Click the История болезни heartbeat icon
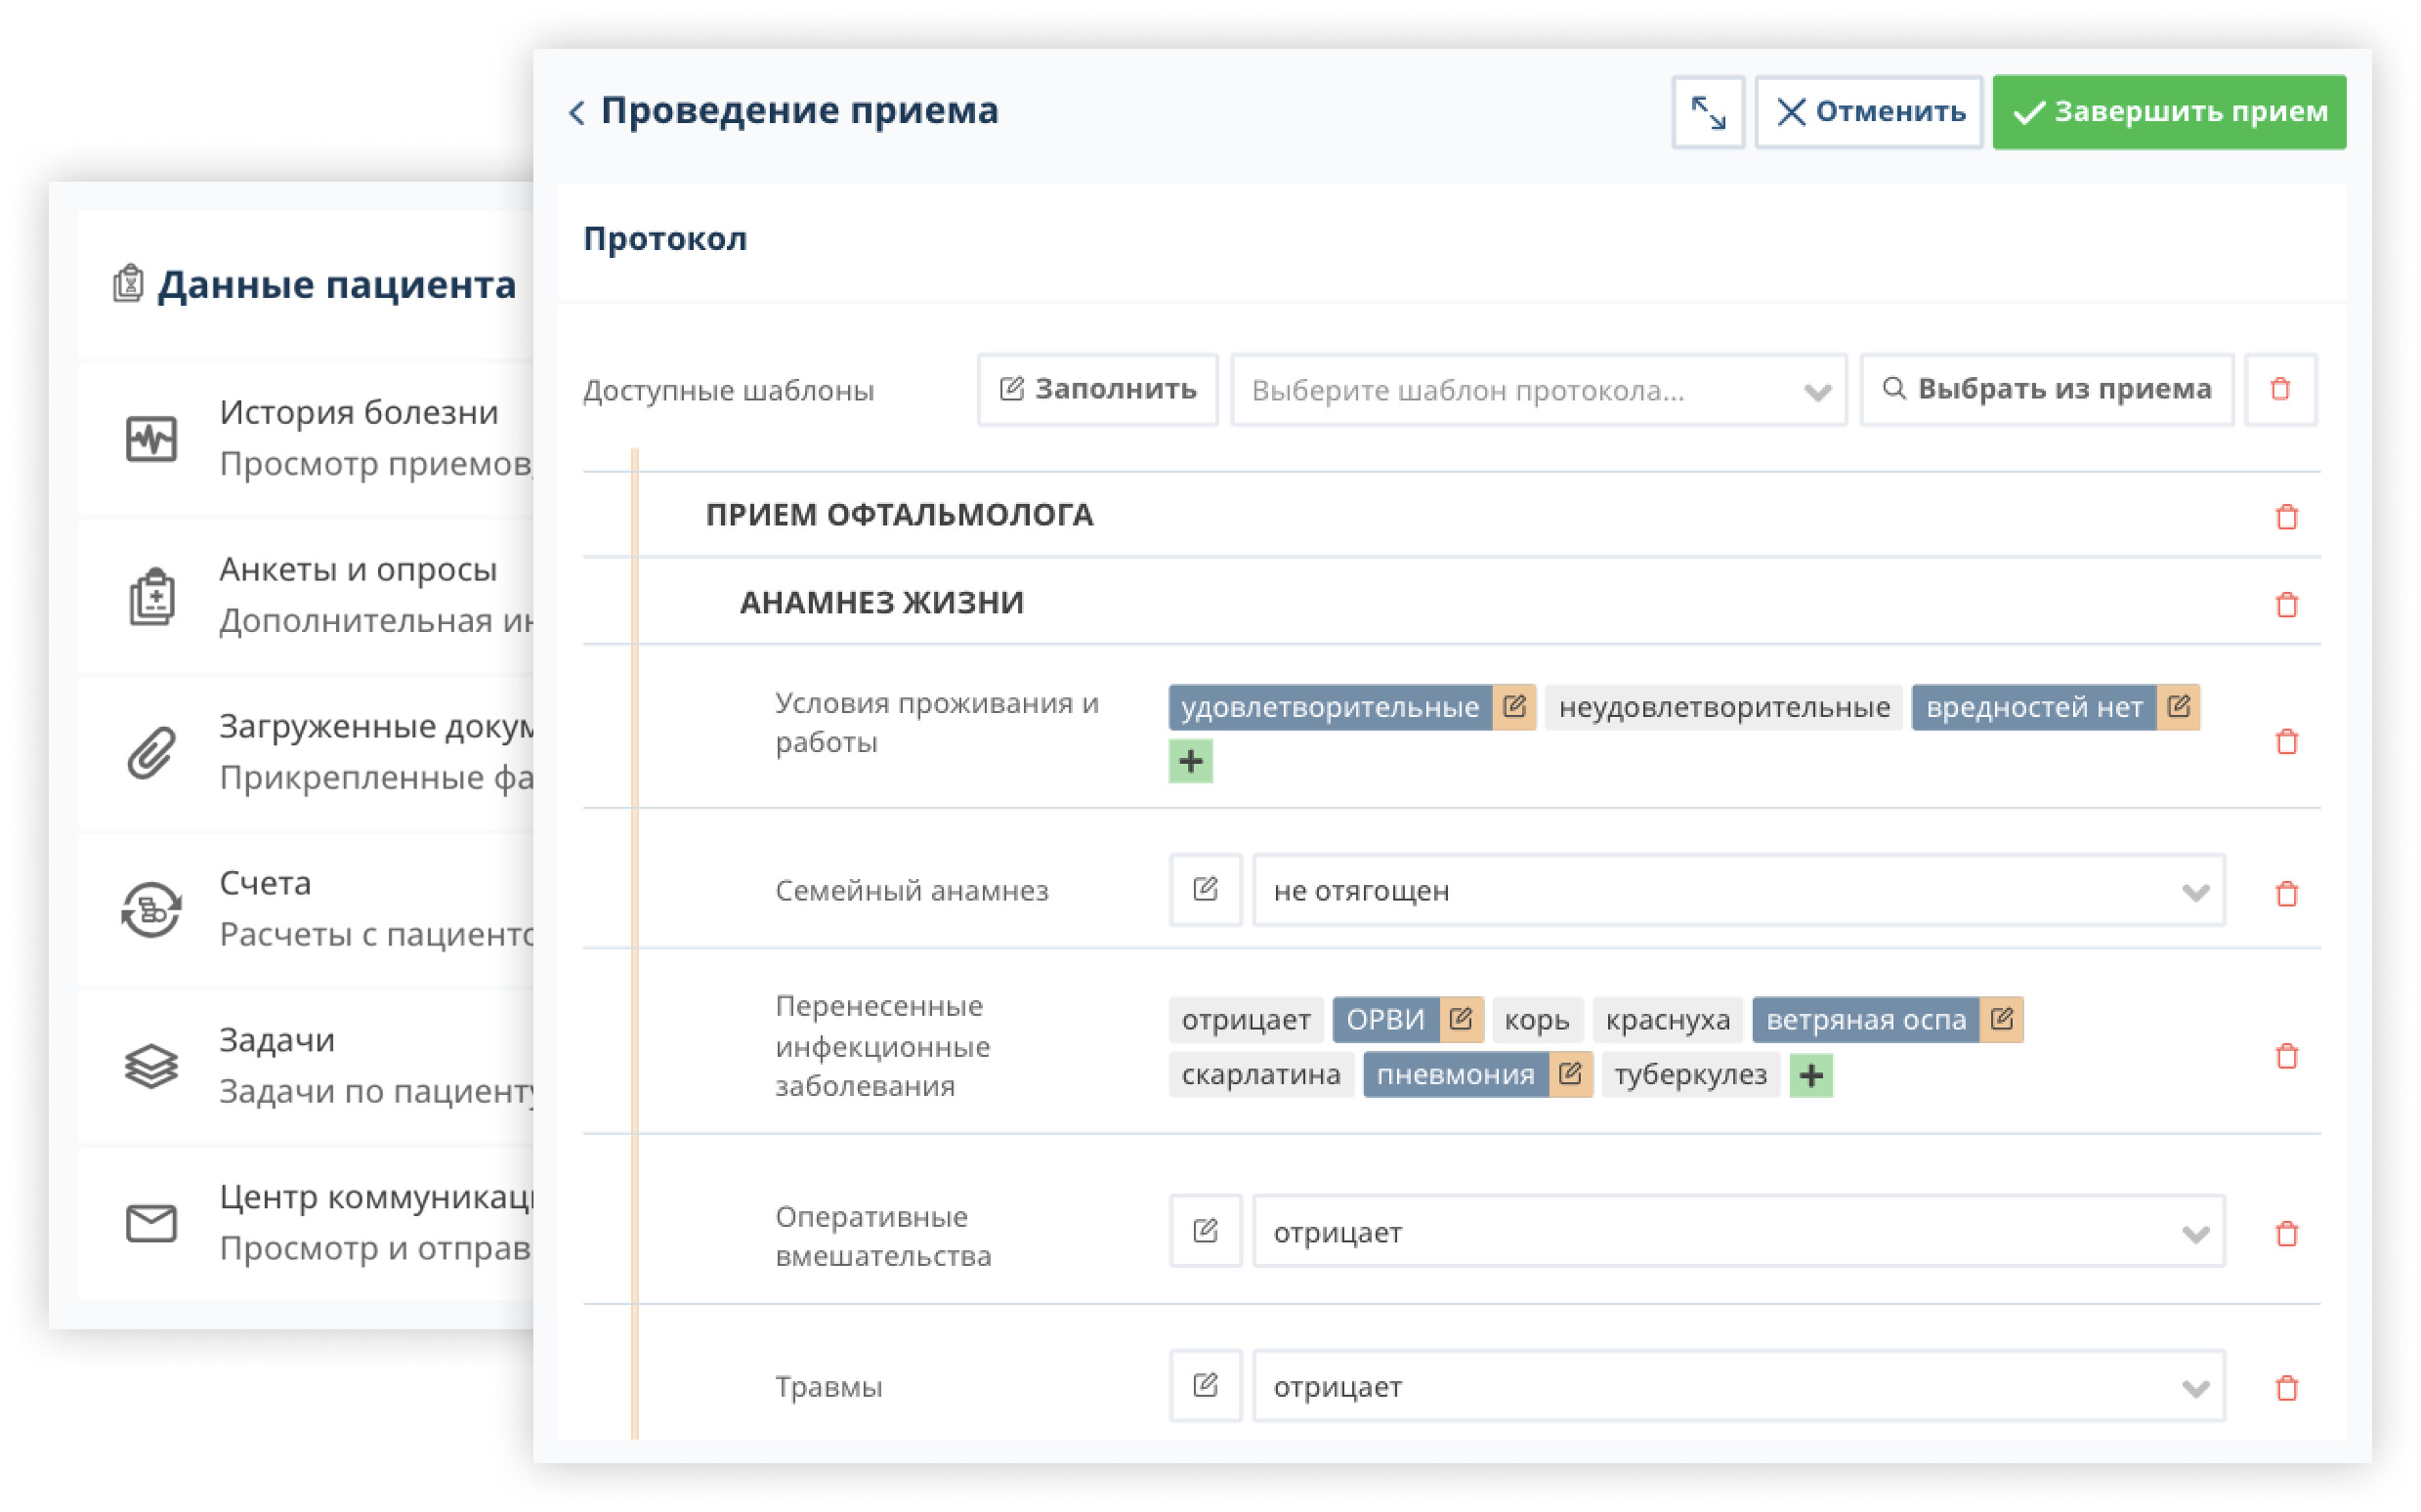2421x1512 pixels. click(x=151, y=439)
